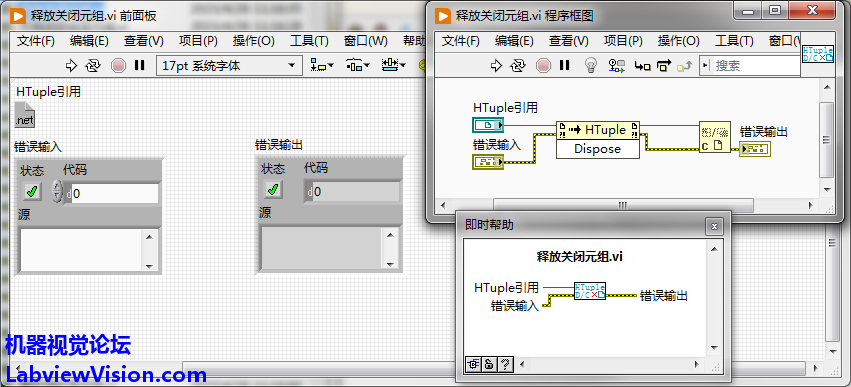Expand the Distribute Objects dropdown
The width and height of the screenshot is (851, 387).
point(358,66)
